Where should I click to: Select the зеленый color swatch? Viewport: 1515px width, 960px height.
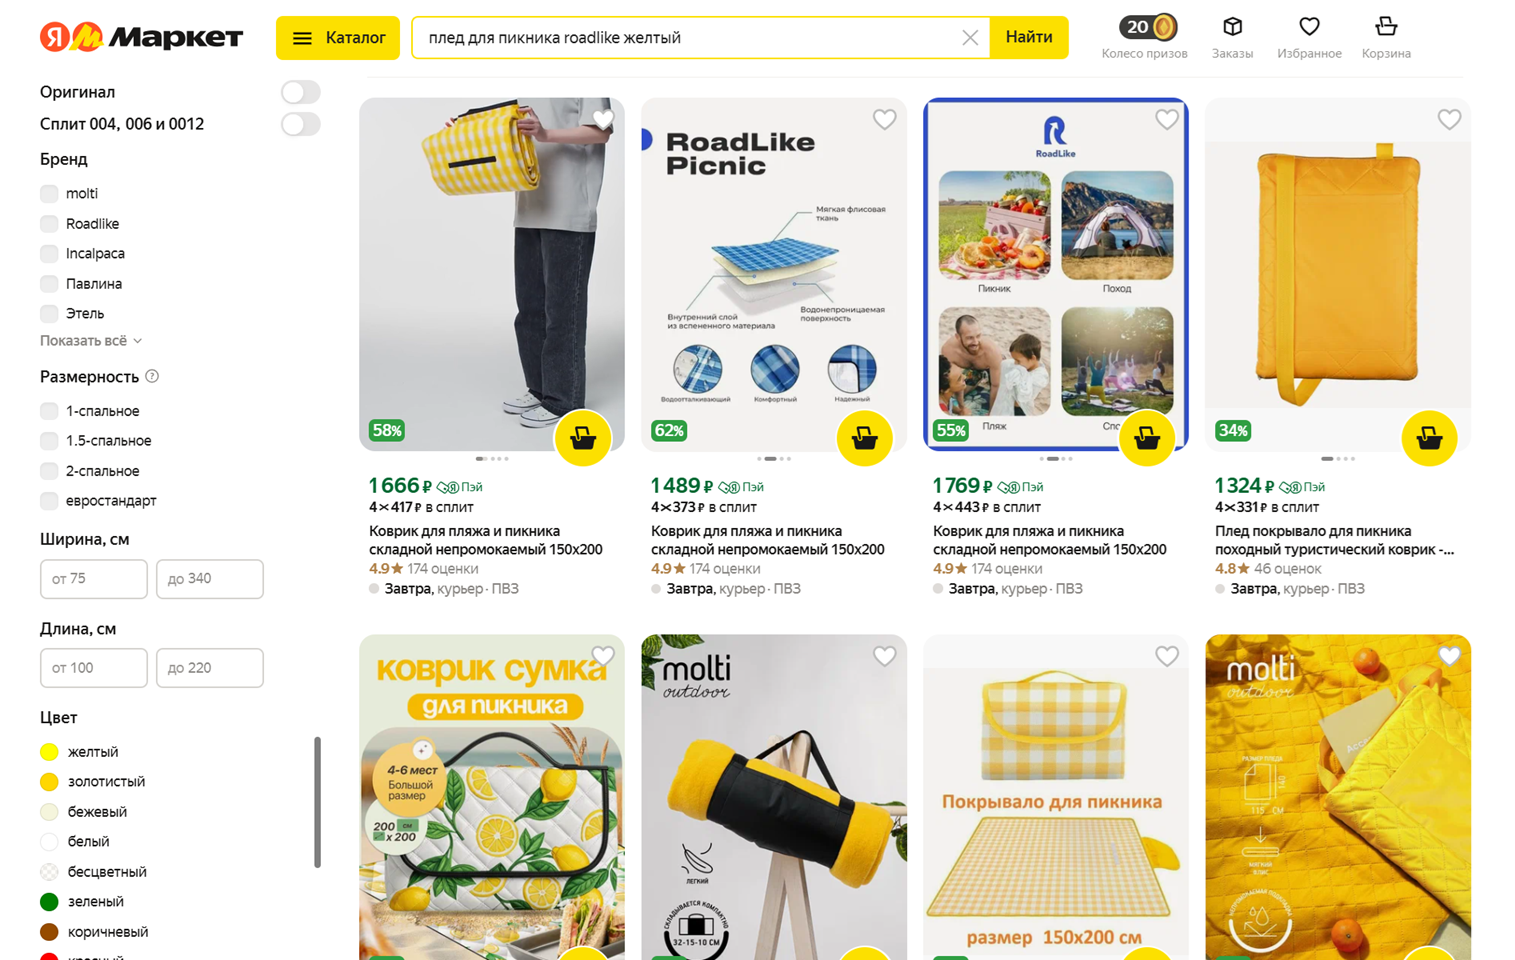[x=49, y=902]
